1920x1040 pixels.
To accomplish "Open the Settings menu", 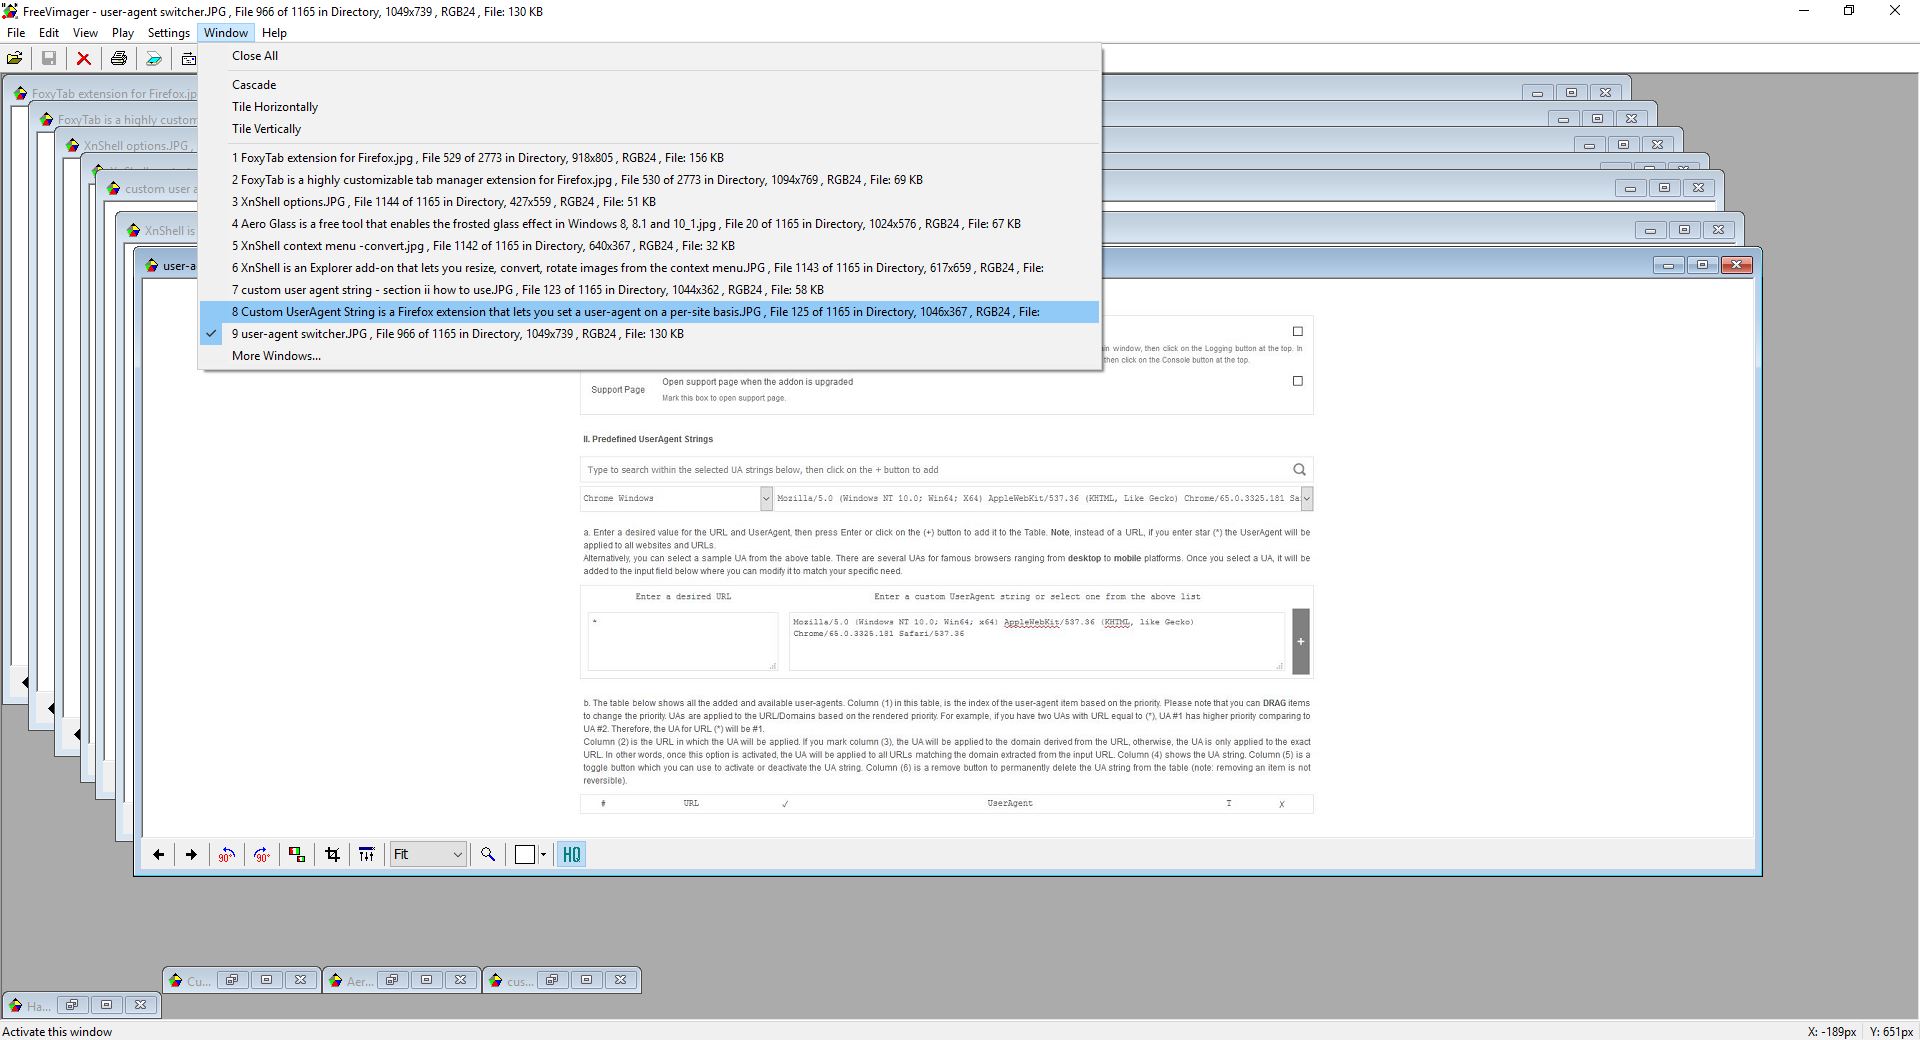I will pos(169,33).
